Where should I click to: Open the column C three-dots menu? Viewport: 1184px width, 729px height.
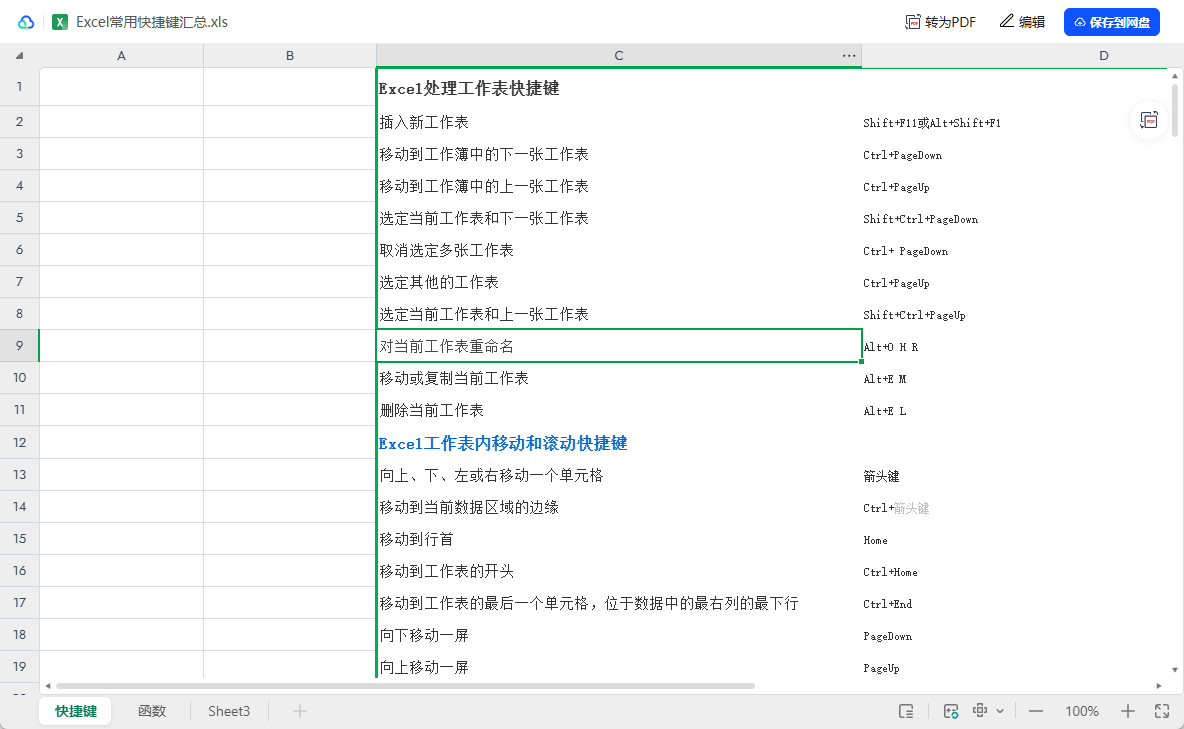[849, 56]
